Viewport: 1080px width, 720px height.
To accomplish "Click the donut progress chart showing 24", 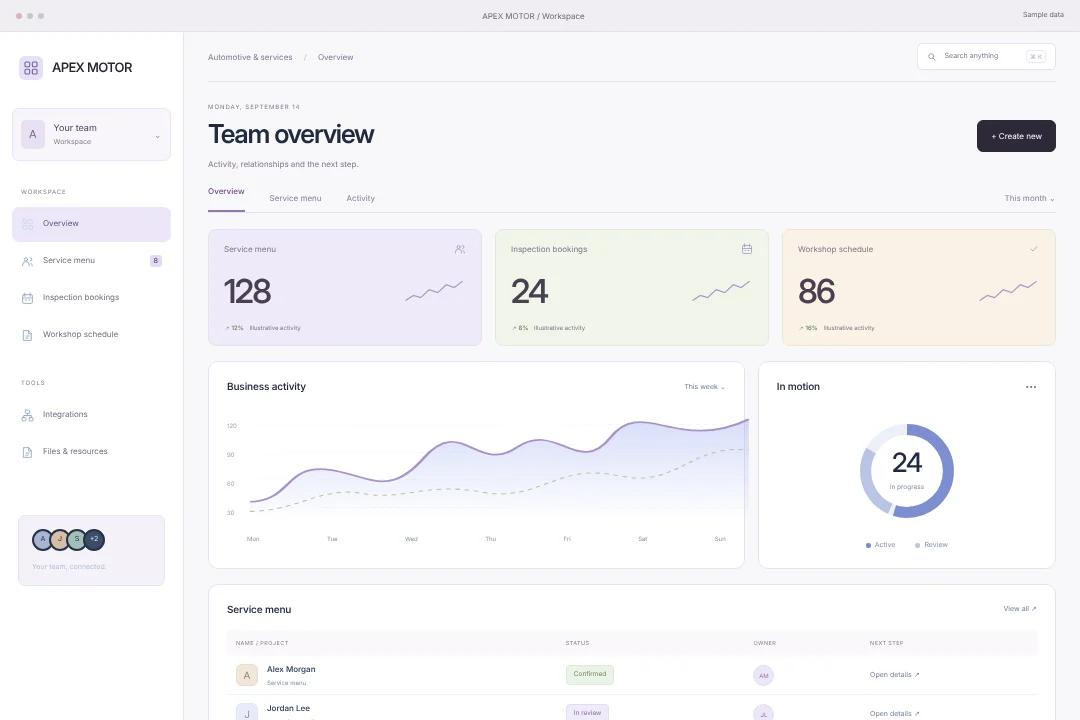I will pyautogui.click(x=906, y=471).
